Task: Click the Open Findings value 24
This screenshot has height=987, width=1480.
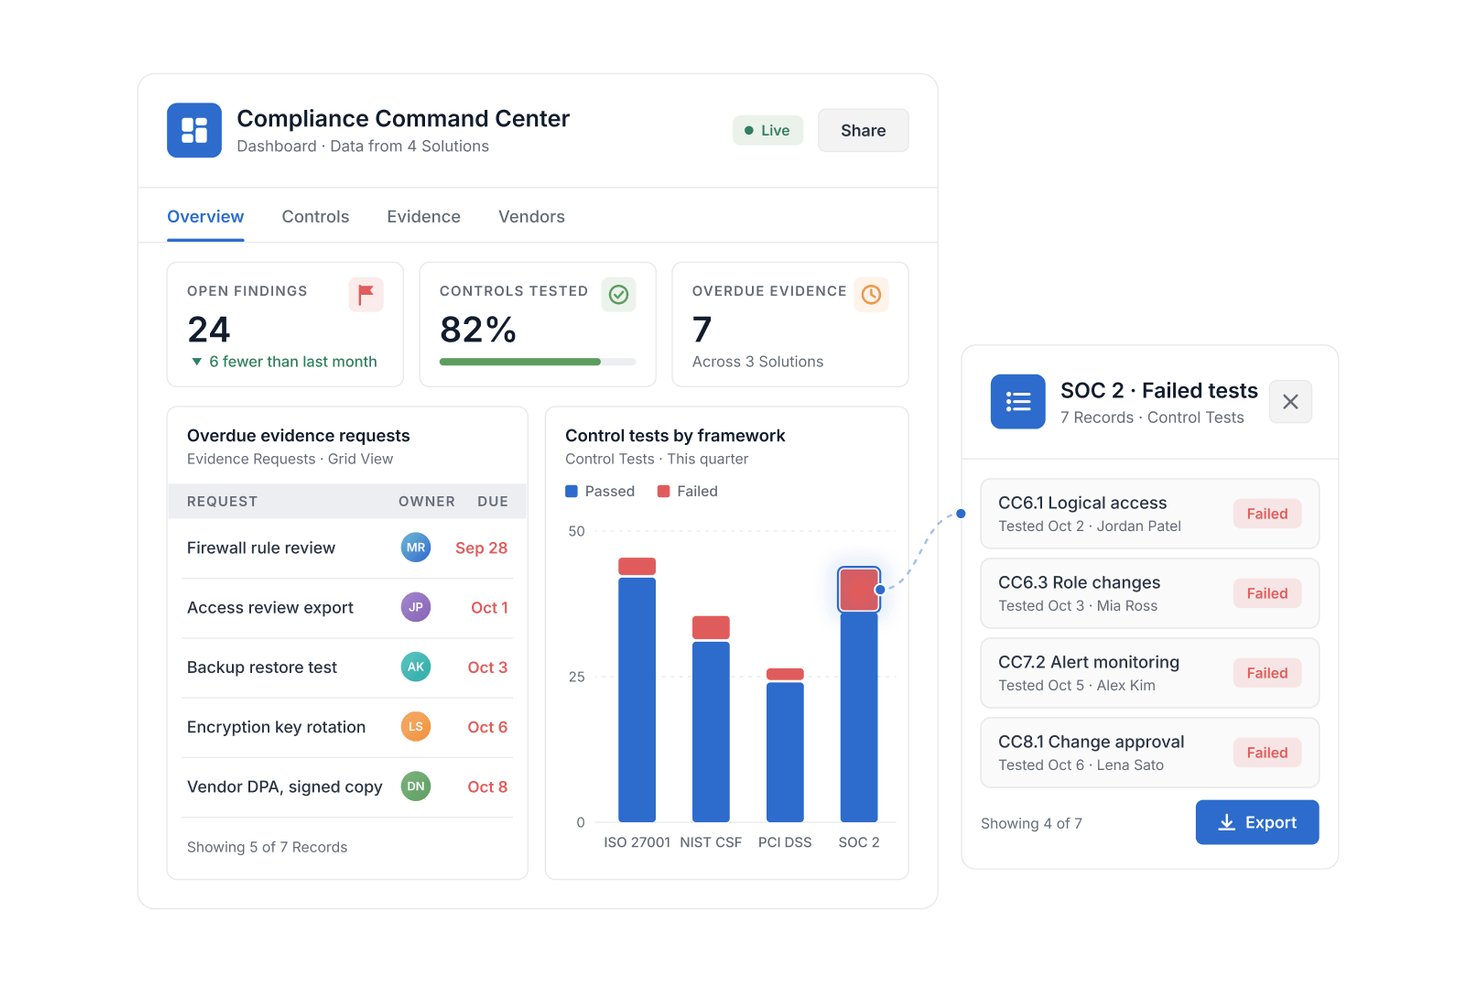Action: [209, 330]
